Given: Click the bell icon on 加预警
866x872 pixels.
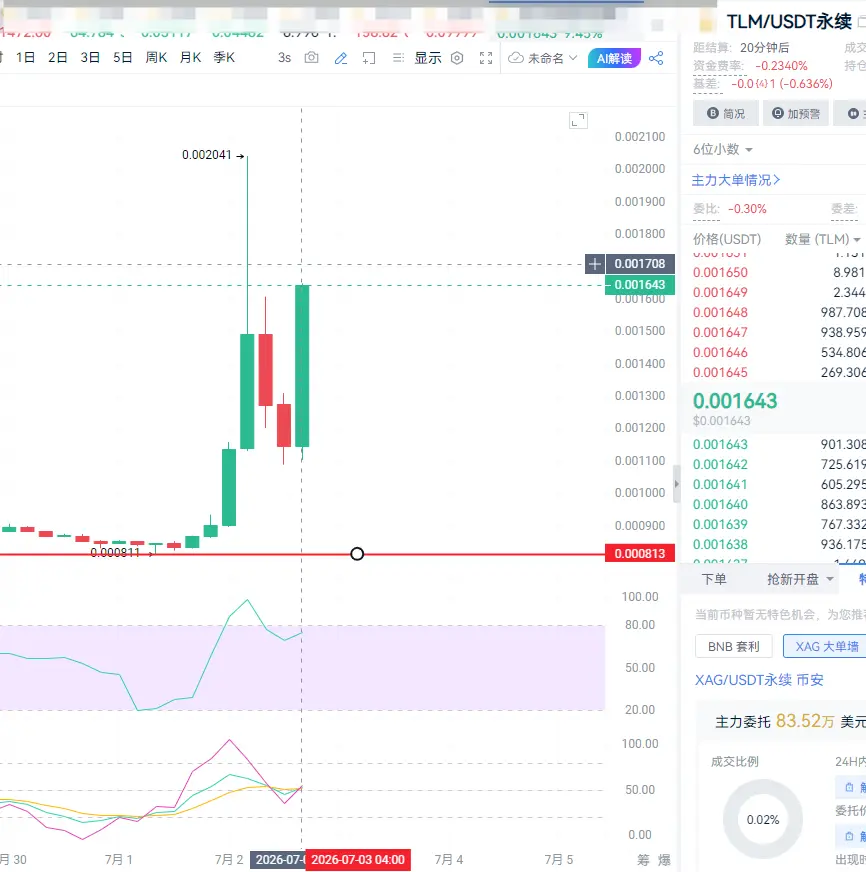Looking at the screenshot, I should click(x=778, y=113).
